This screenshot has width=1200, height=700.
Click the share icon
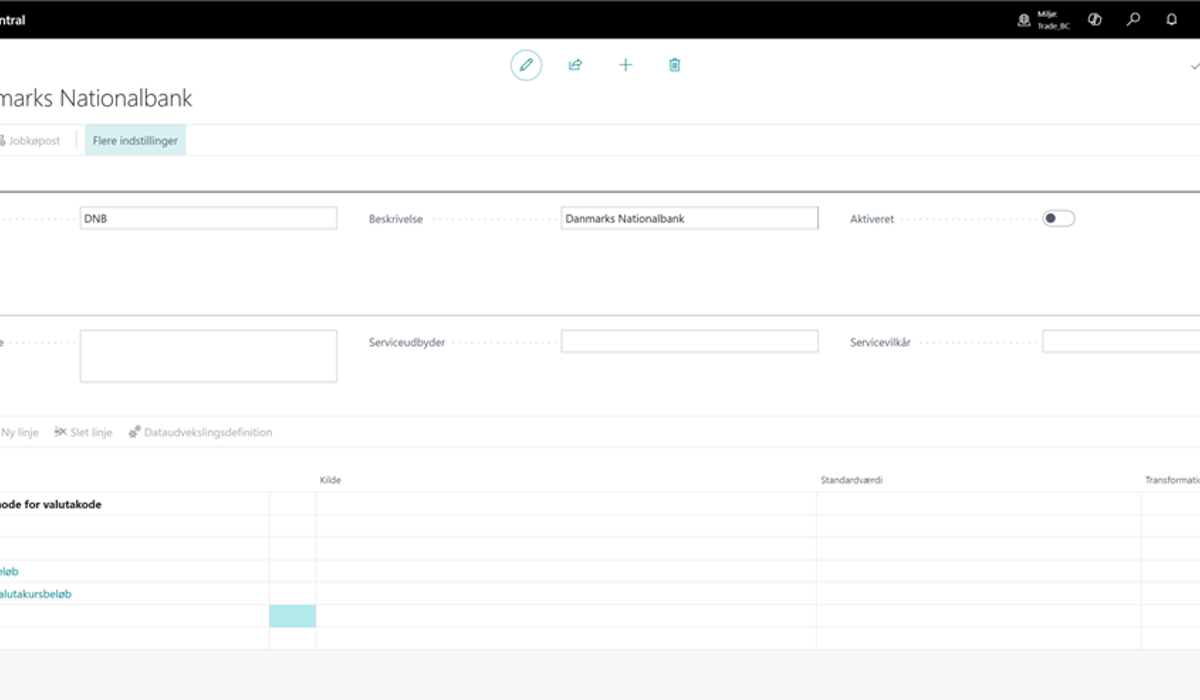pyautogui.click(x=575, y=65)
